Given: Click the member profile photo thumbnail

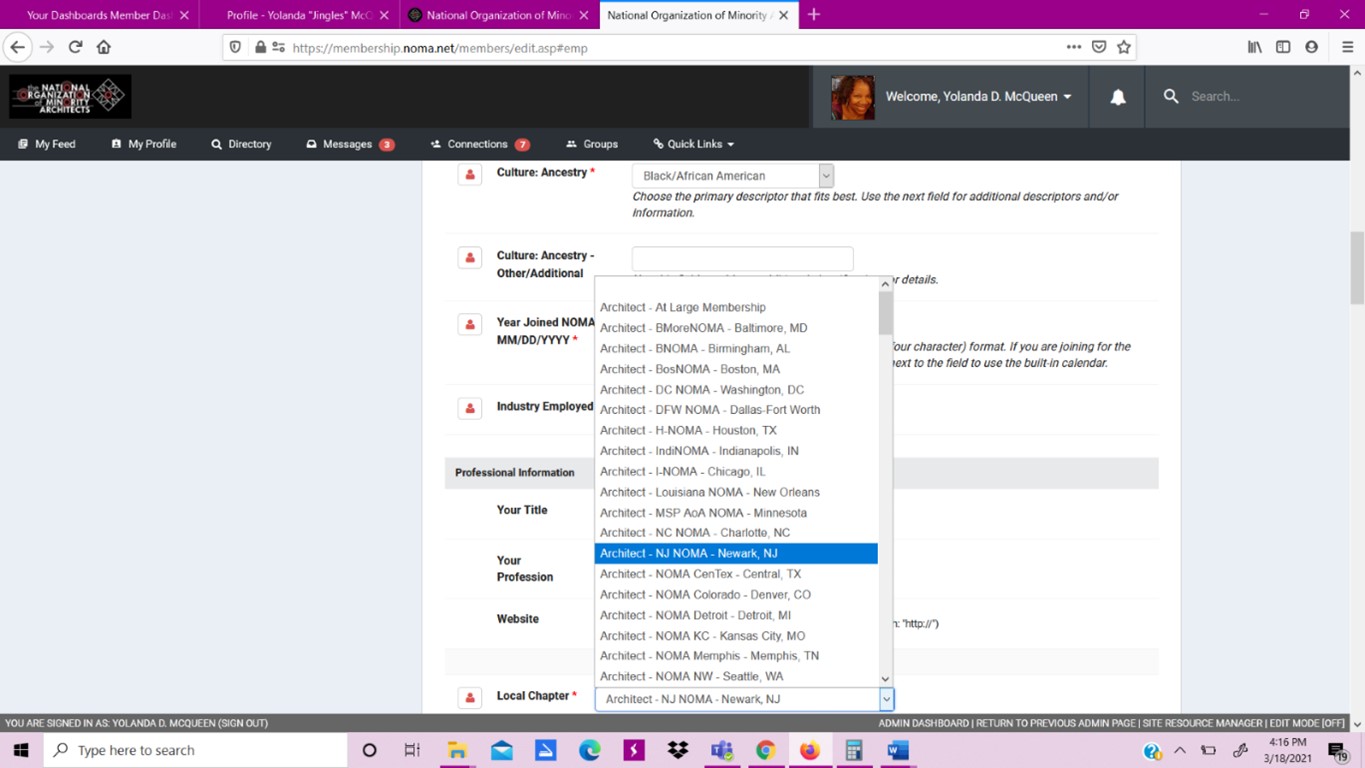Looking at the screenshot, I should click(x=853, y=97).
